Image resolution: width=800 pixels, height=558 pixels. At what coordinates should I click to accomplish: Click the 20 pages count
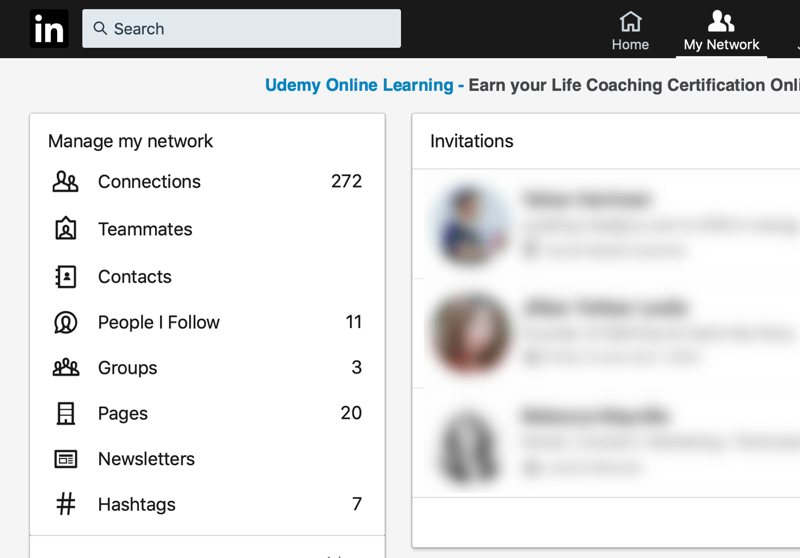pos(351,413)
